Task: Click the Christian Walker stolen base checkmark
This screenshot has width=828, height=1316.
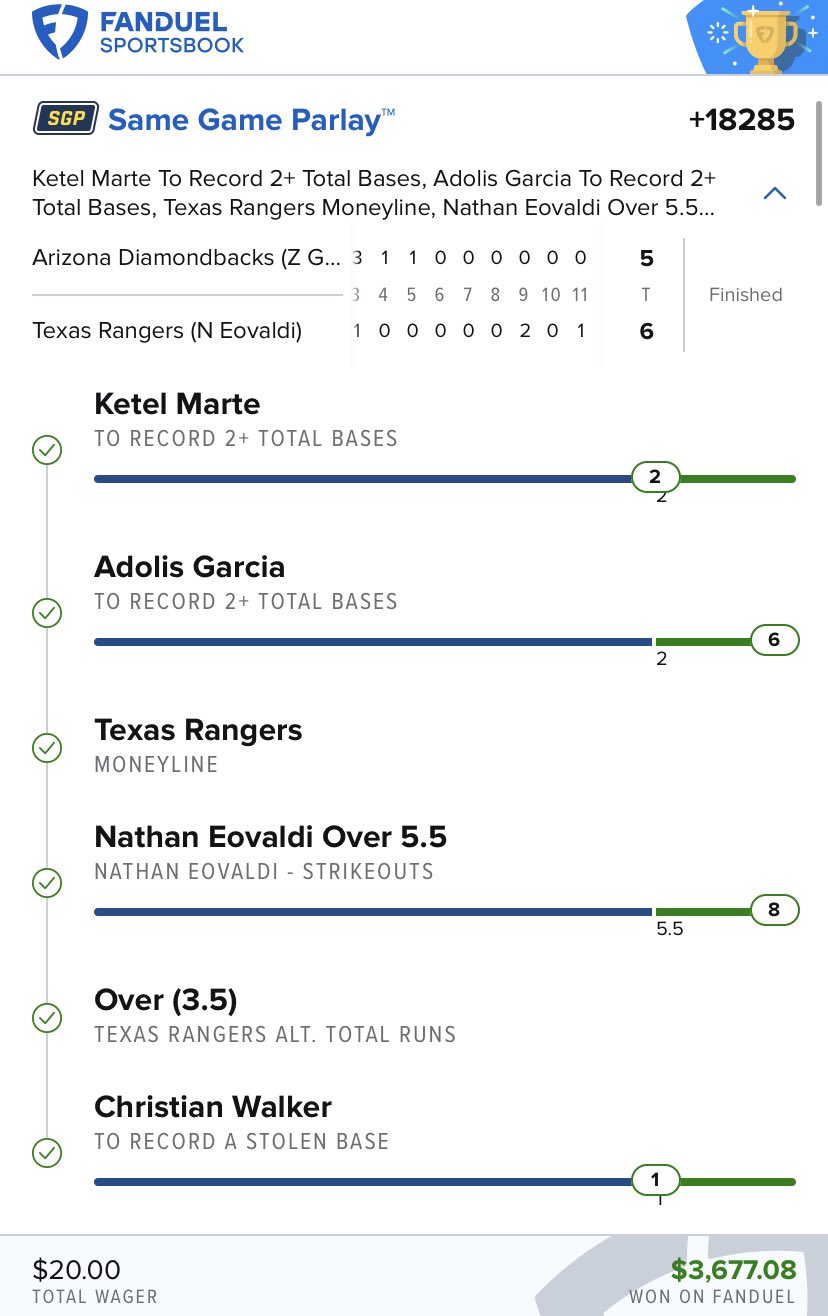Action: pos(47,1153)
